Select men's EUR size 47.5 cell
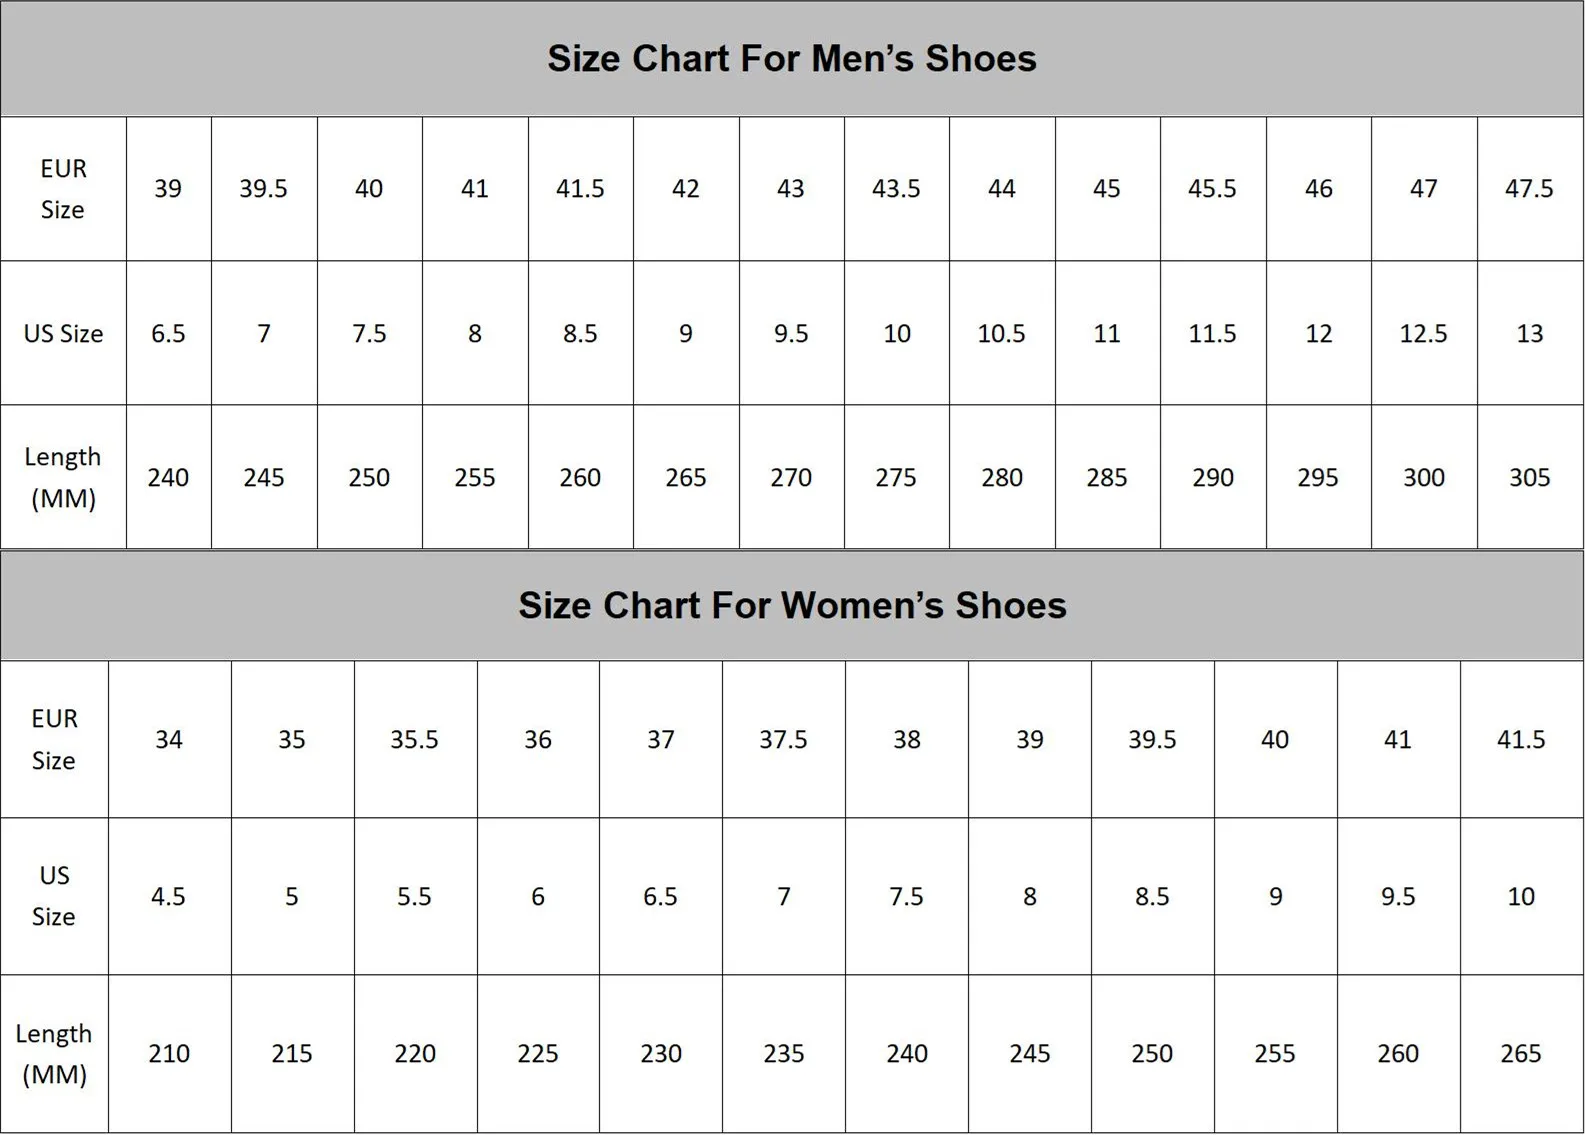Viewport: 1585px width, 1135px height. pos(1529,189)
